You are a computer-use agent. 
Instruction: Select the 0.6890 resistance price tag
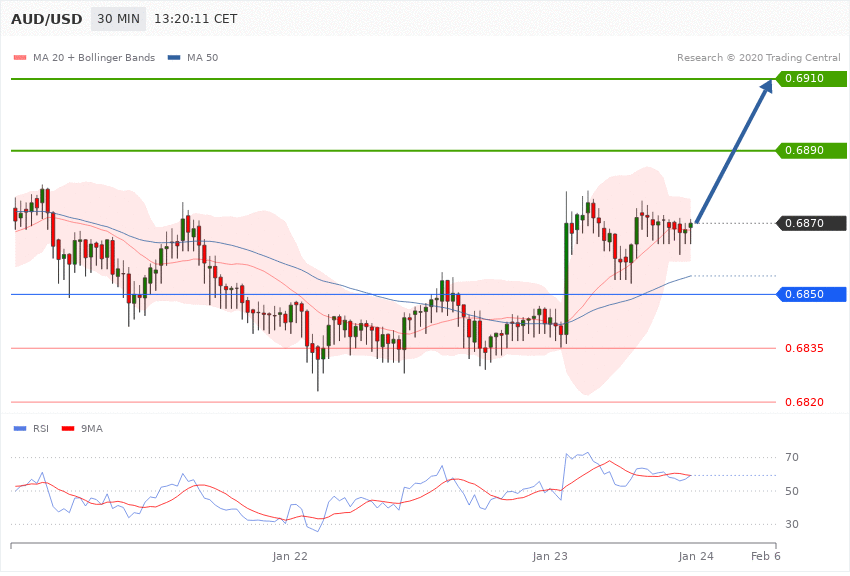click(x=811, y=150)
